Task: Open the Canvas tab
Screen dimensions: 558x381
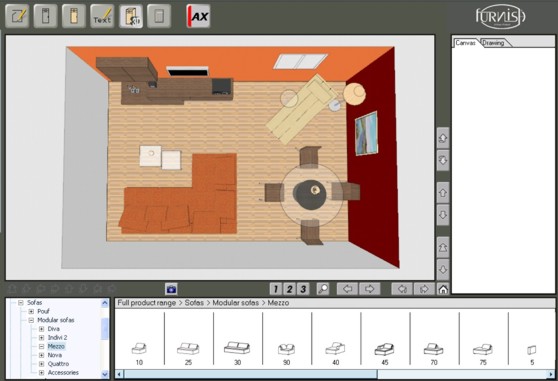Action: point(465,43)
